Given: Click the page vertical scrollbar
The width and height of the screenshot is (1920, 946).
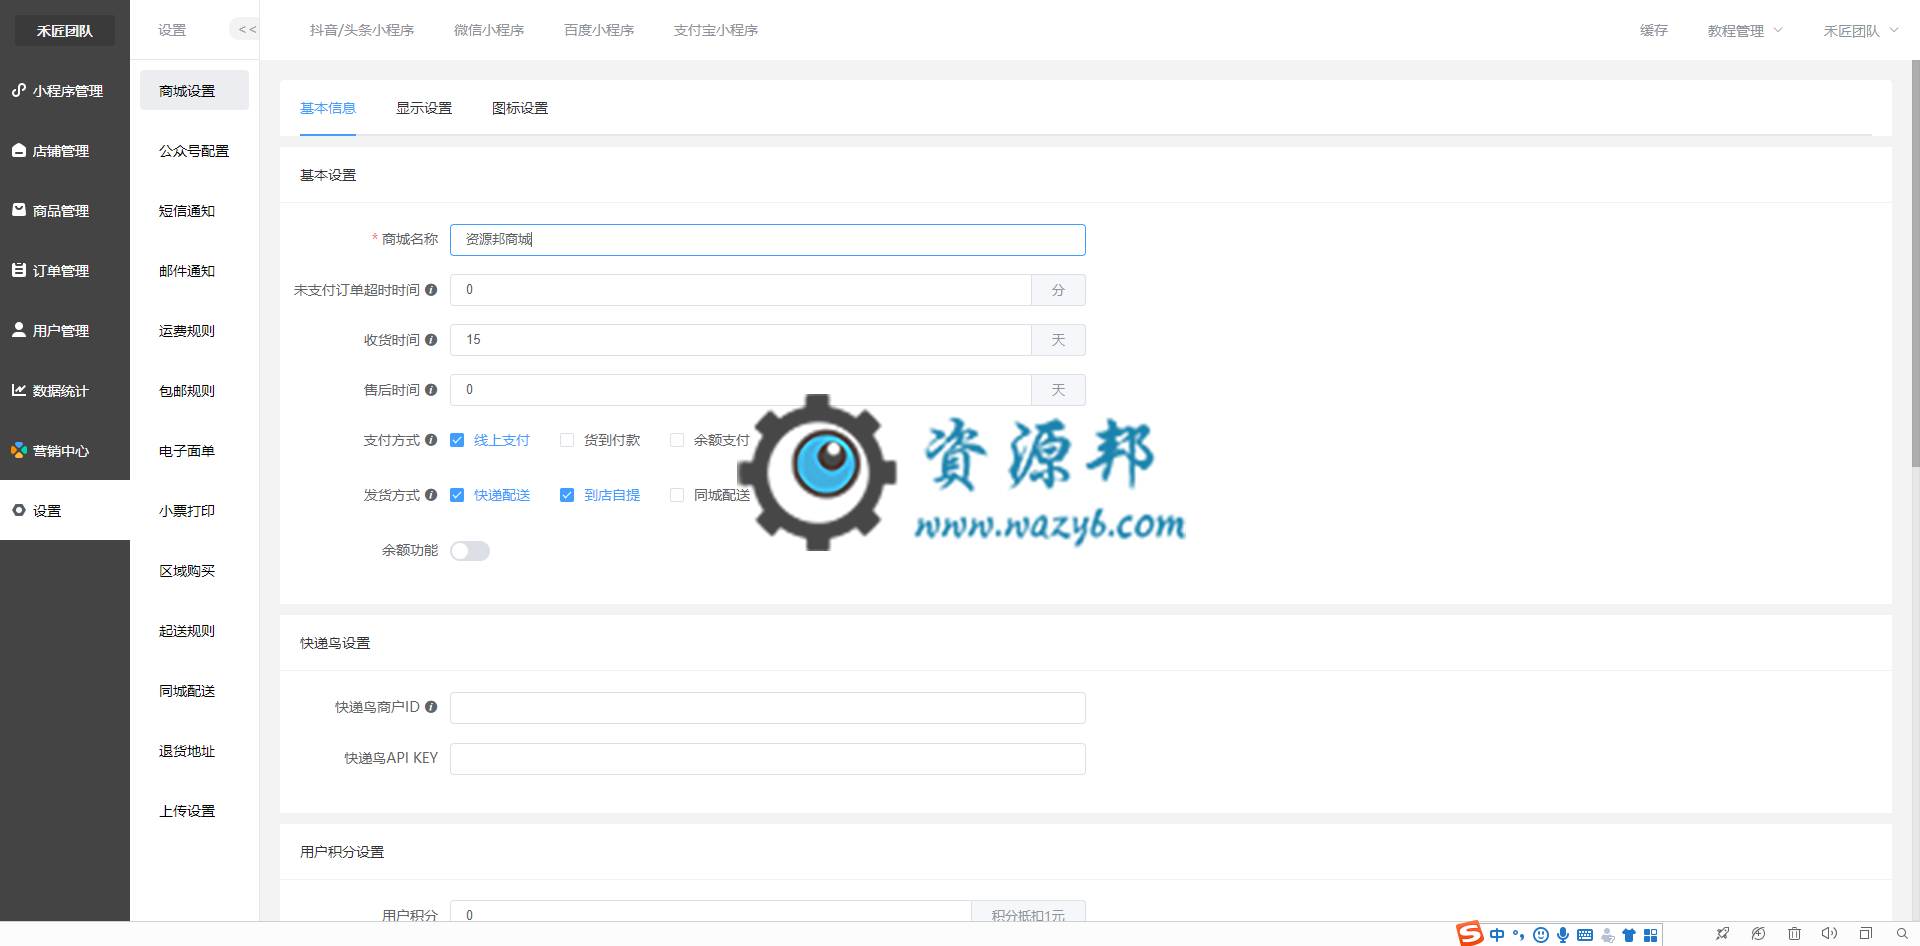Looking at the screenshot, I should pos(1915,265).
